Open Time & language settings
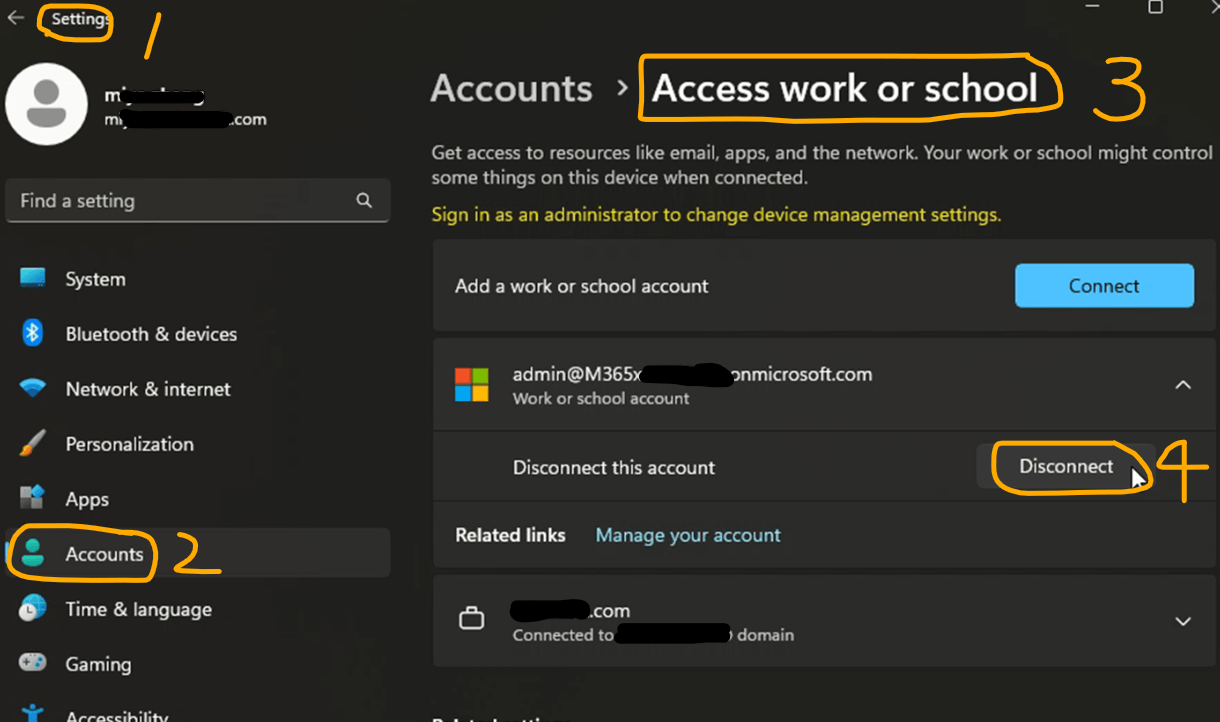 coord(198,609)
